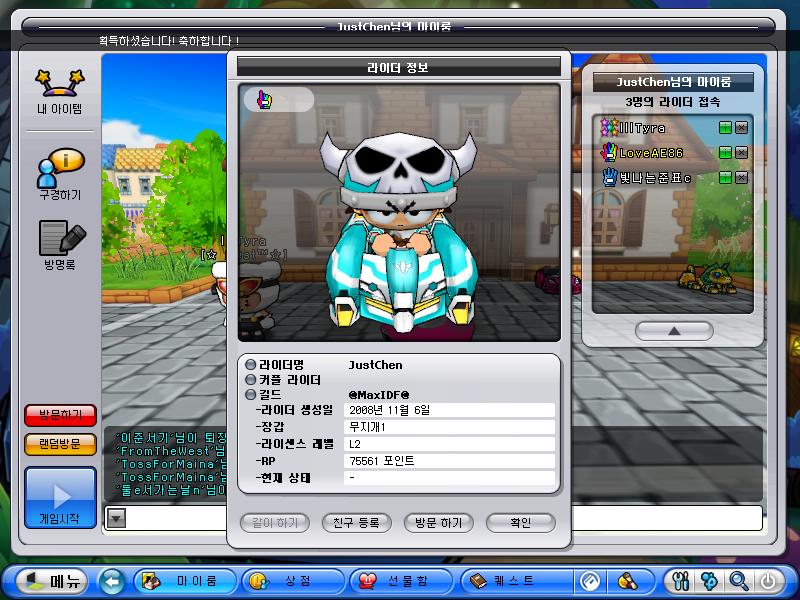
Task: Open search with the magnifier icon
Action: [739, 581]
